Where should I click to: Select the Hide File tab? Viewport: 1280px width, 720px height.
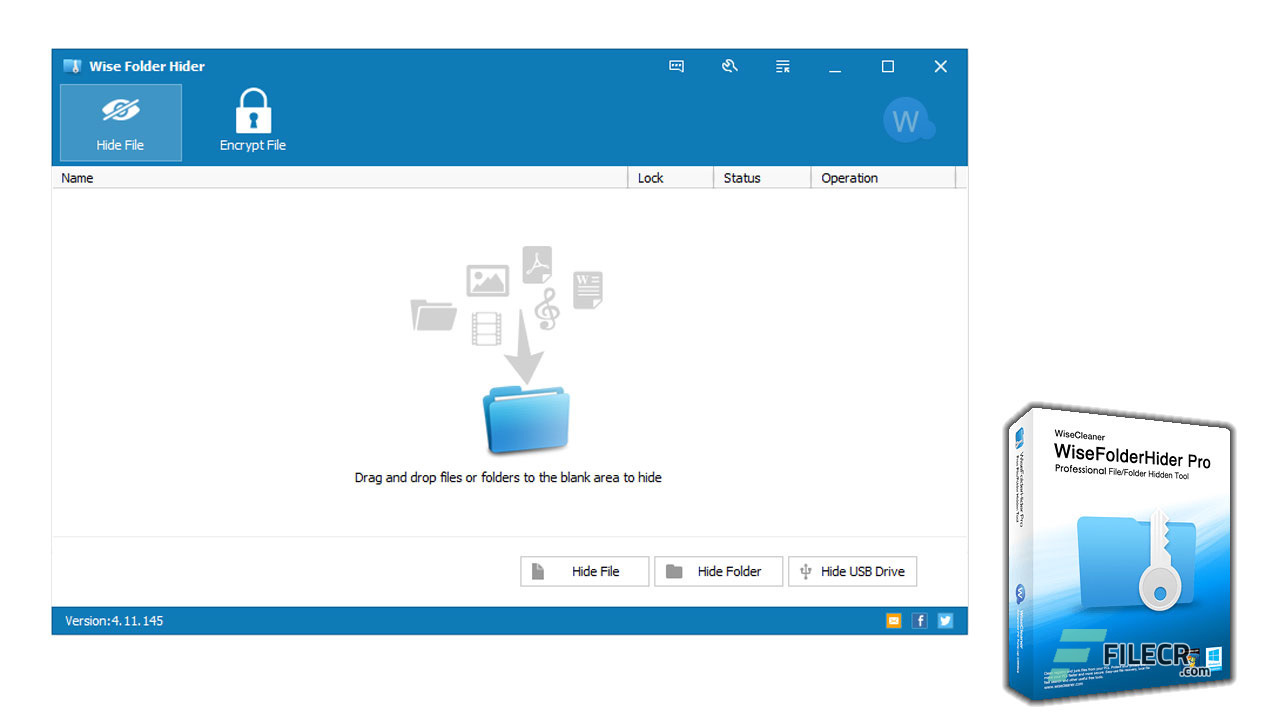tap(120, 122)
